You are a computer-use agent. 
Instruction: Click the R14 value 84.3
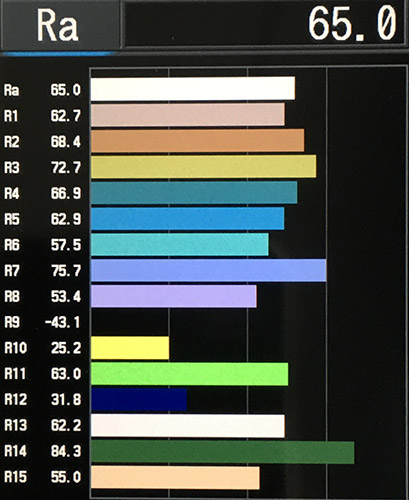pyautogui.click(x=66, y=451)
